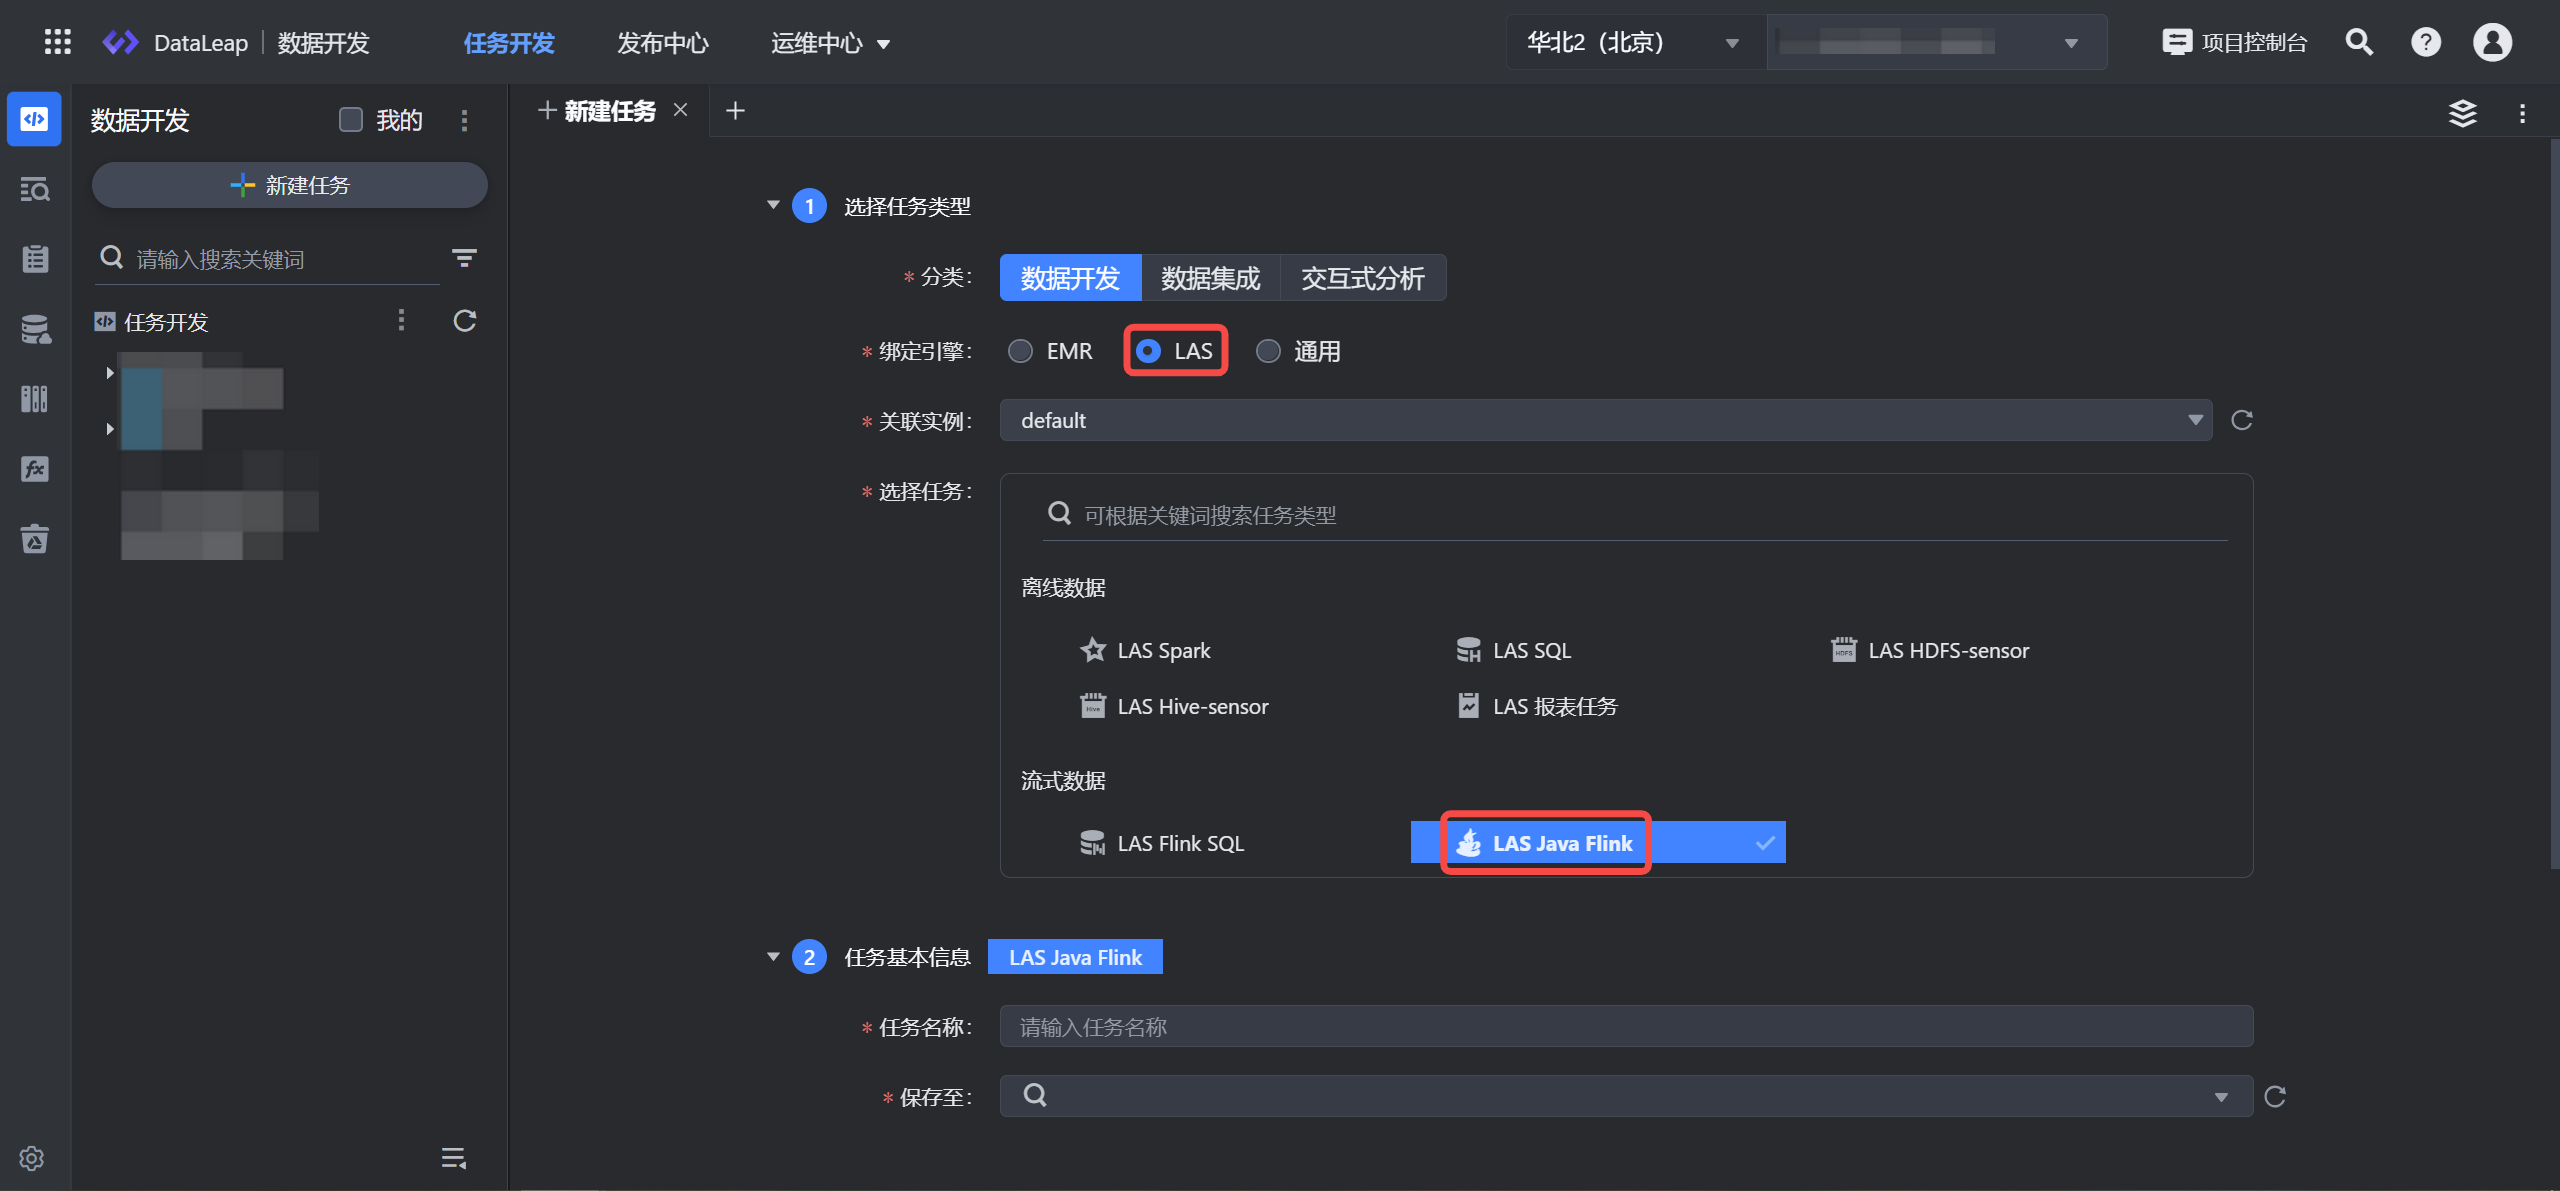Click the 数据开发 product title in header
Screen dimensions: 2560x1191
click(x=323, y=43)
